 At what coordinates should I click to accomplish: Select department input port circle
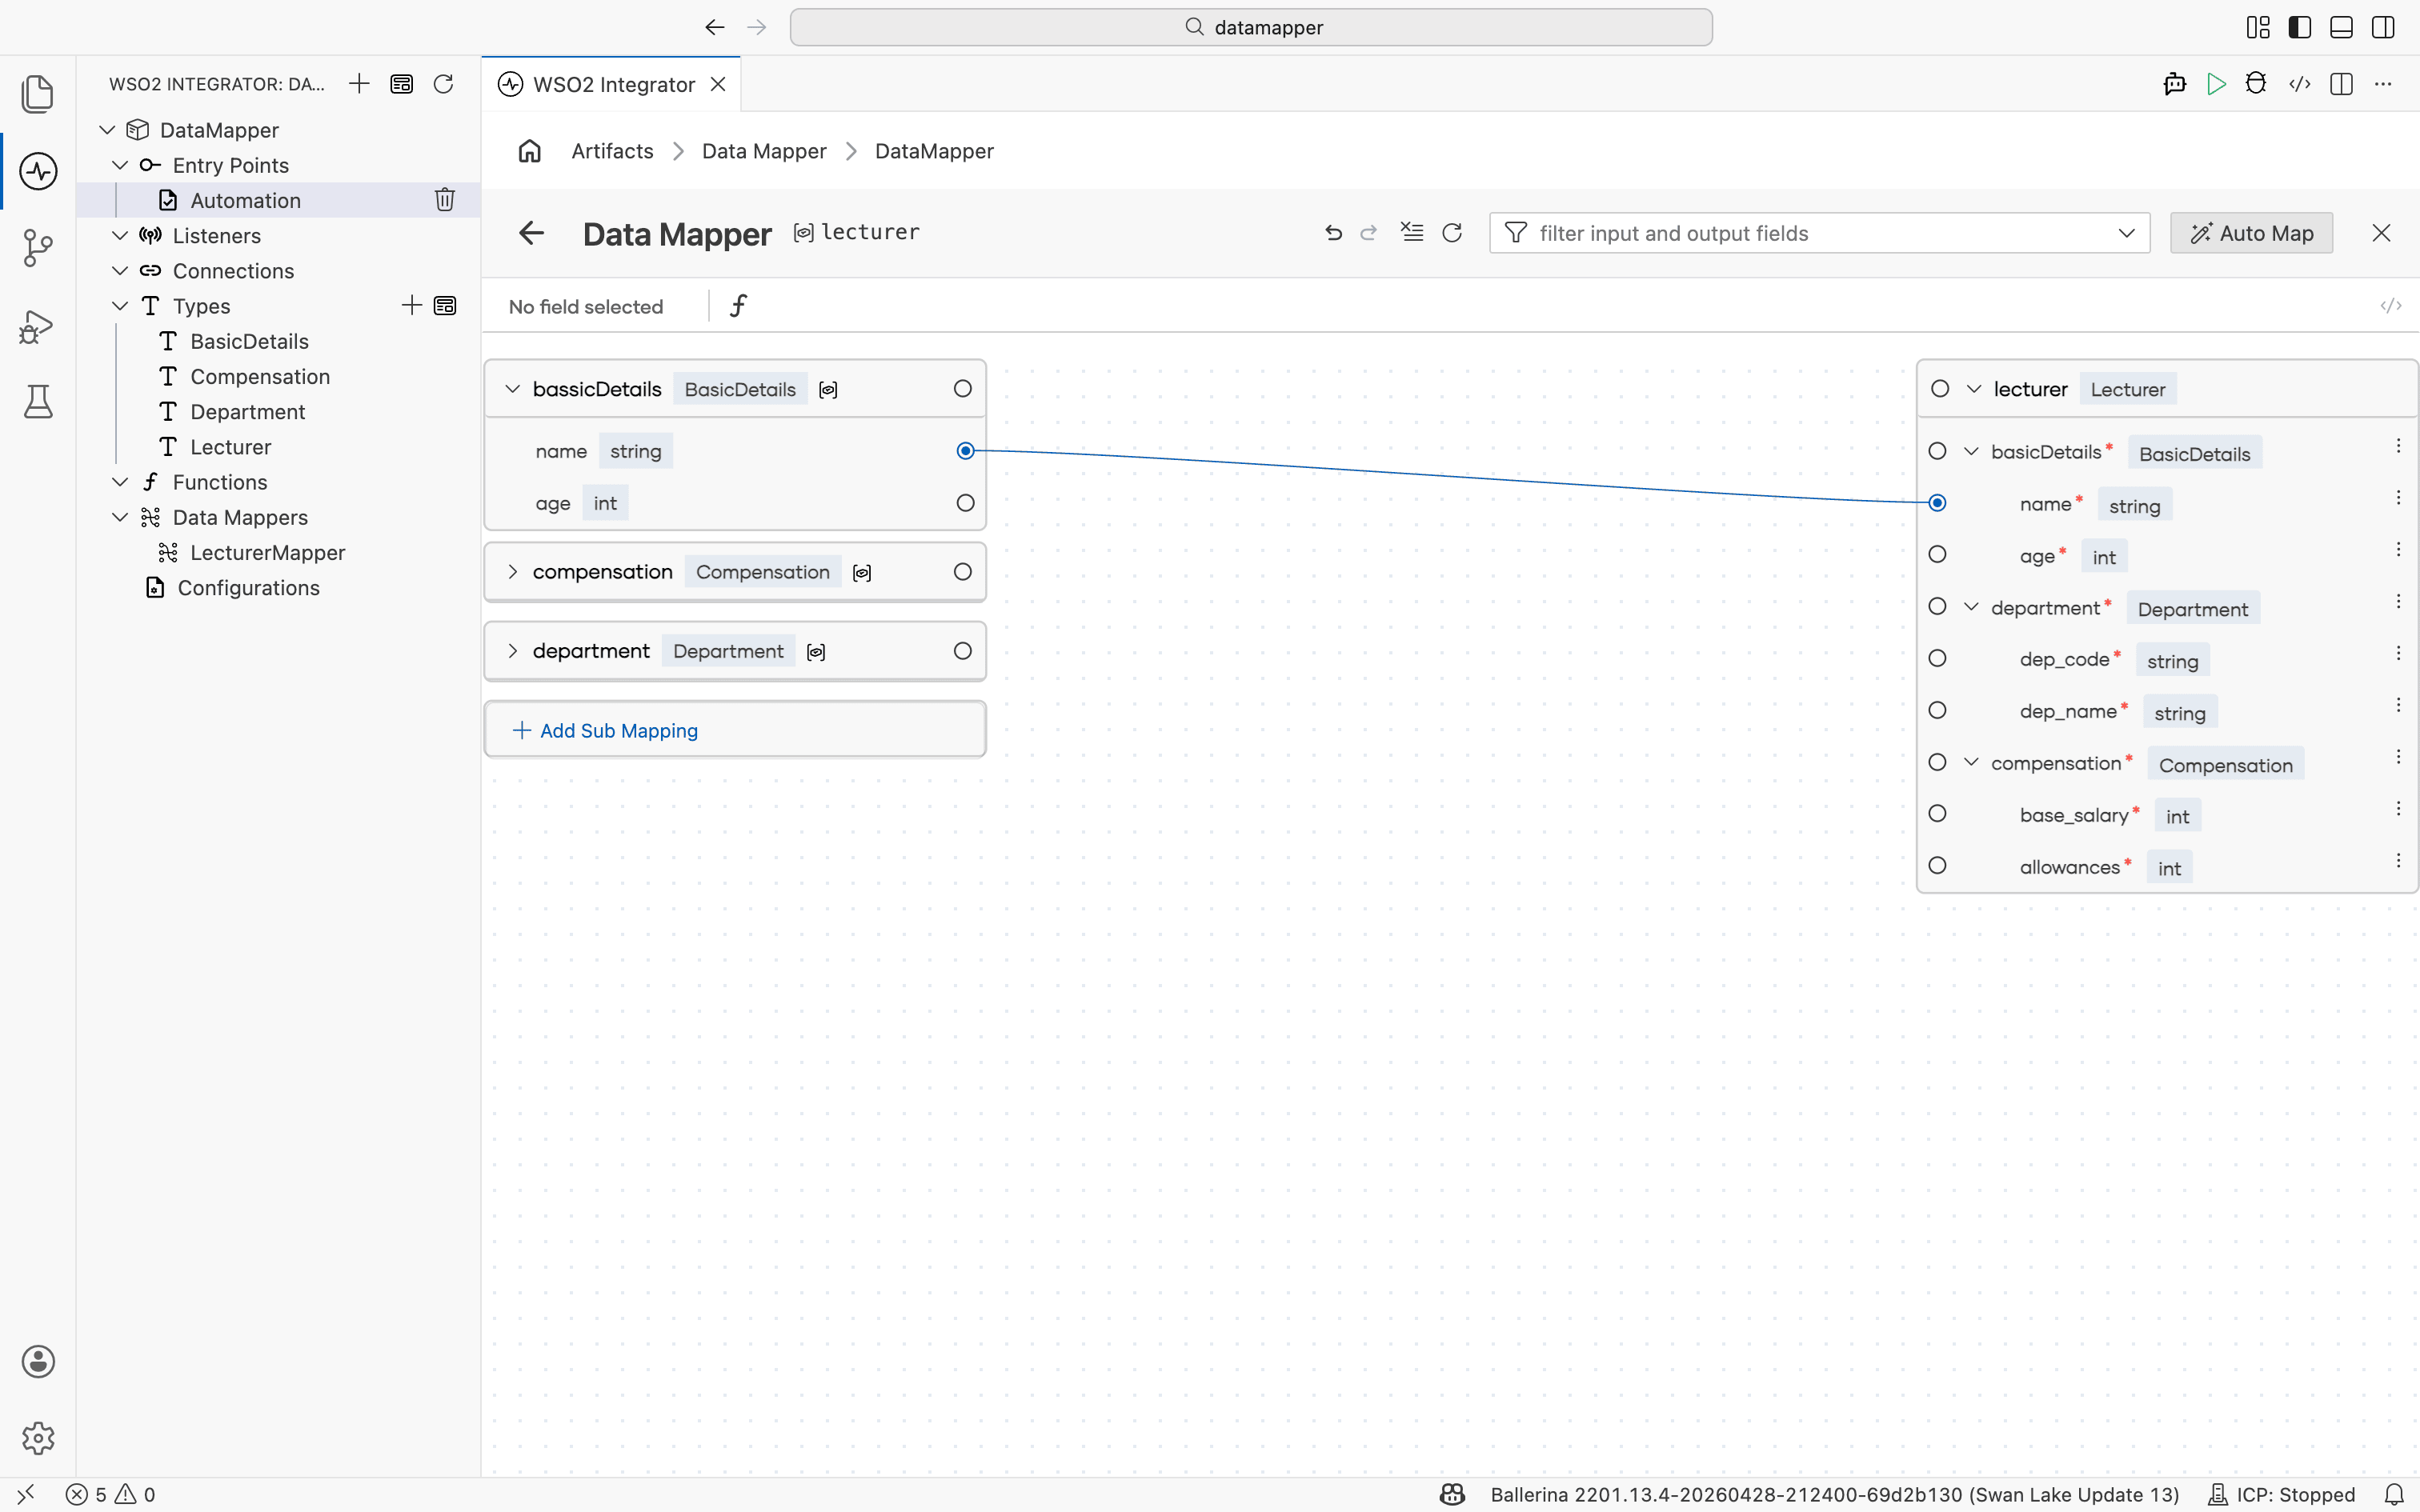962,651
